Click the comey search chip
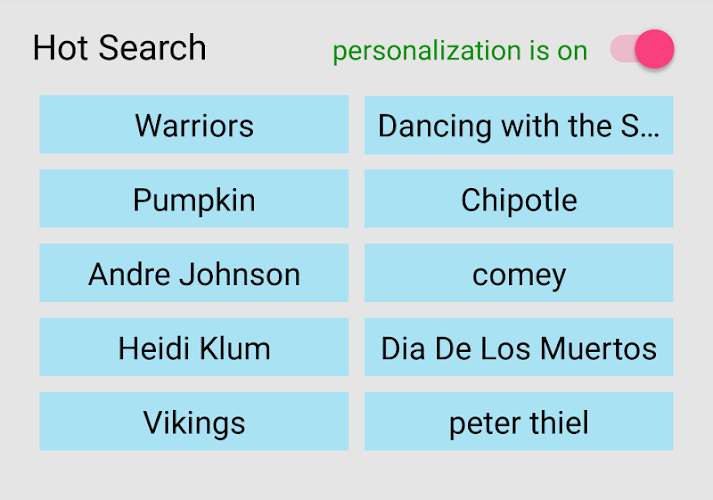 pos(518,273)
